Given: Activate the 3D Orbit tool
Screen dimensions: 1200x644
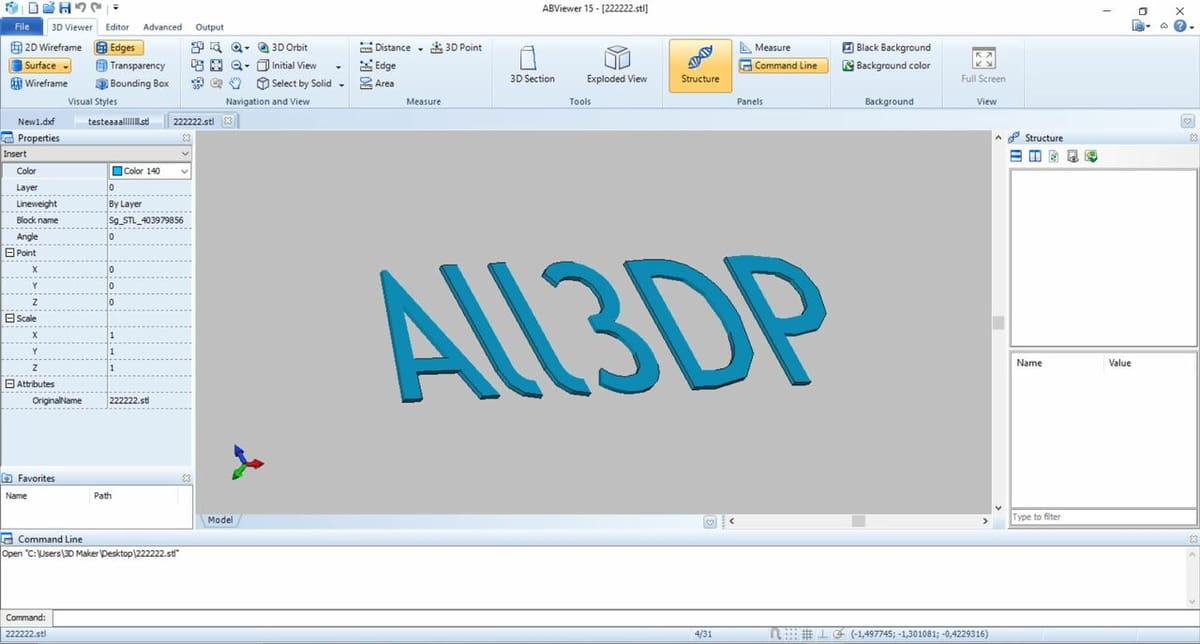Looking at the screenshot, I should point(283,47).
